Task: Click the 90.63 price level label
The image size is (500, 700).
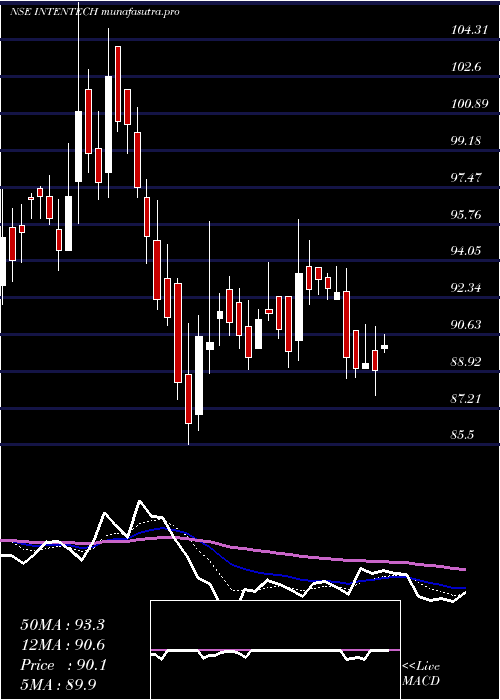Action: pyautogui.click(x=466, y=325)
